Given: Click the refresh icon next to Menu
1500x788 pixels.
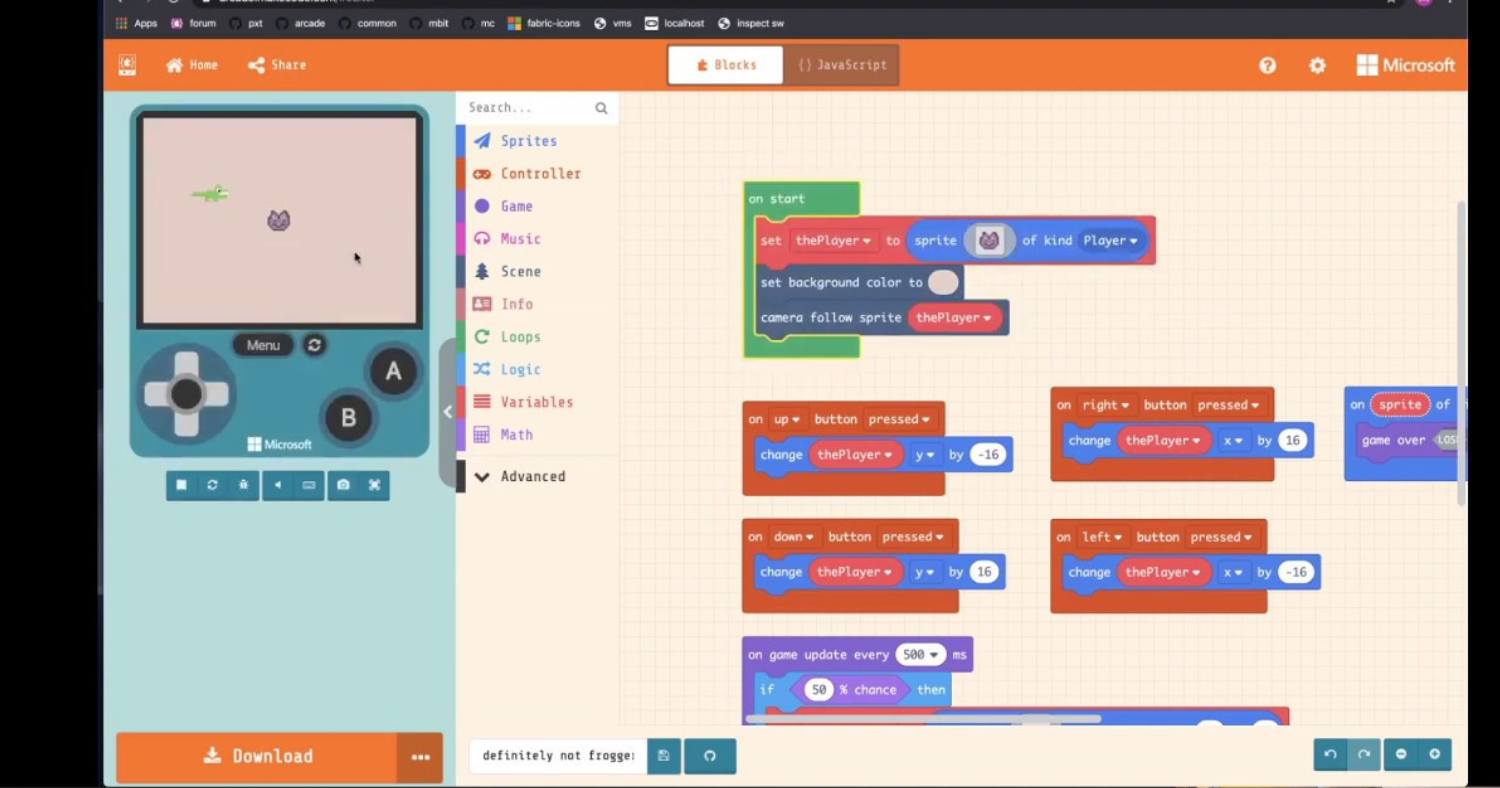Looking at the screenshot, I should [314, 345].
